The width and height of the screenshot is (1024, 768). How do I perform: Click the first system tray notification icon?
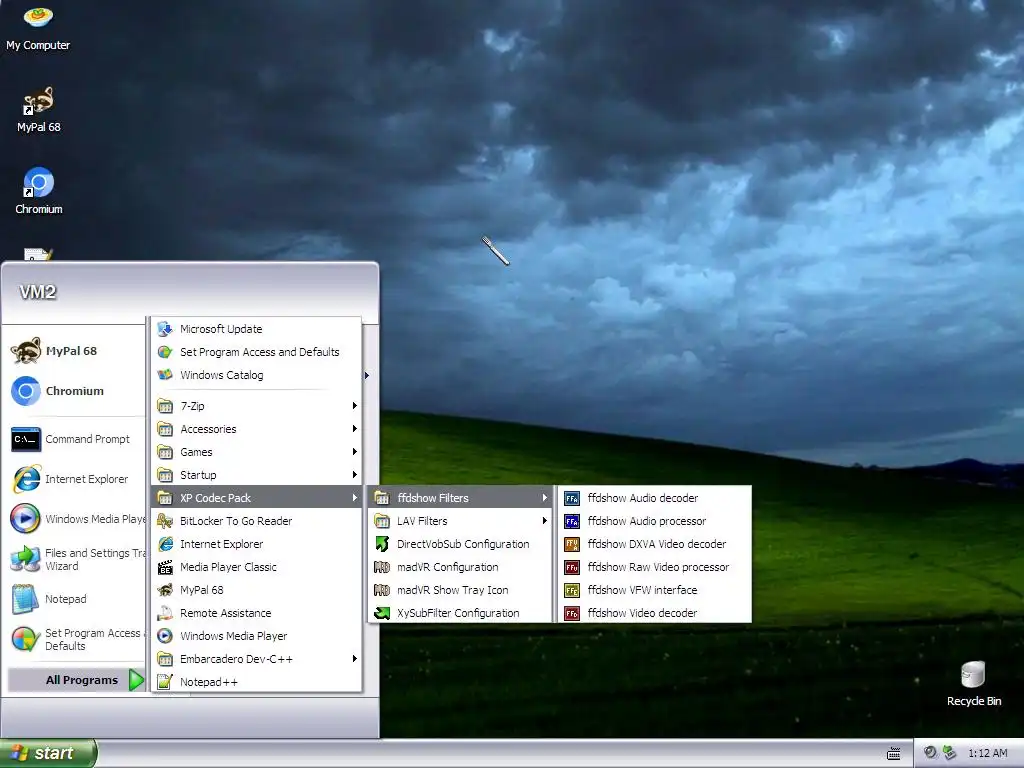[x=931, y=753]
